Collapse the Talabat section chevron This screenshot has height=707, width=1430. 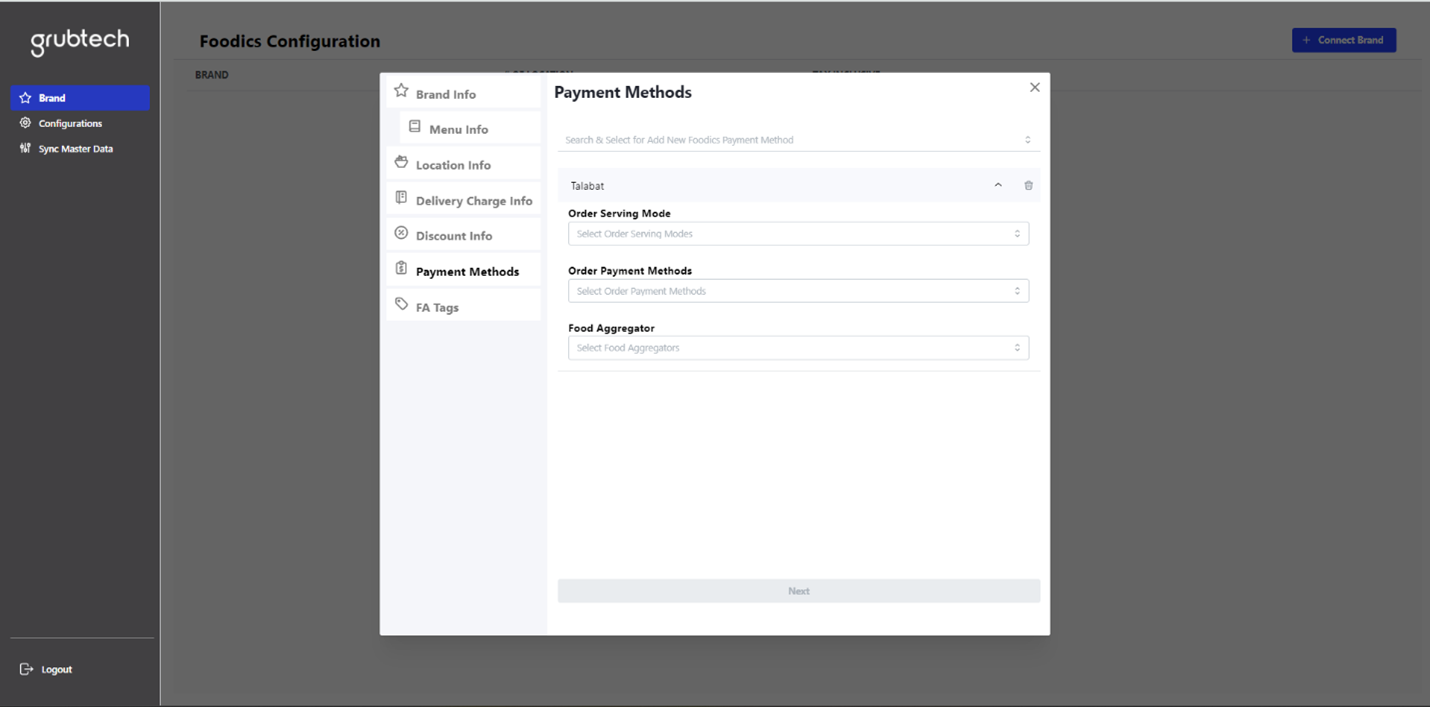click(x=998, y=186)
